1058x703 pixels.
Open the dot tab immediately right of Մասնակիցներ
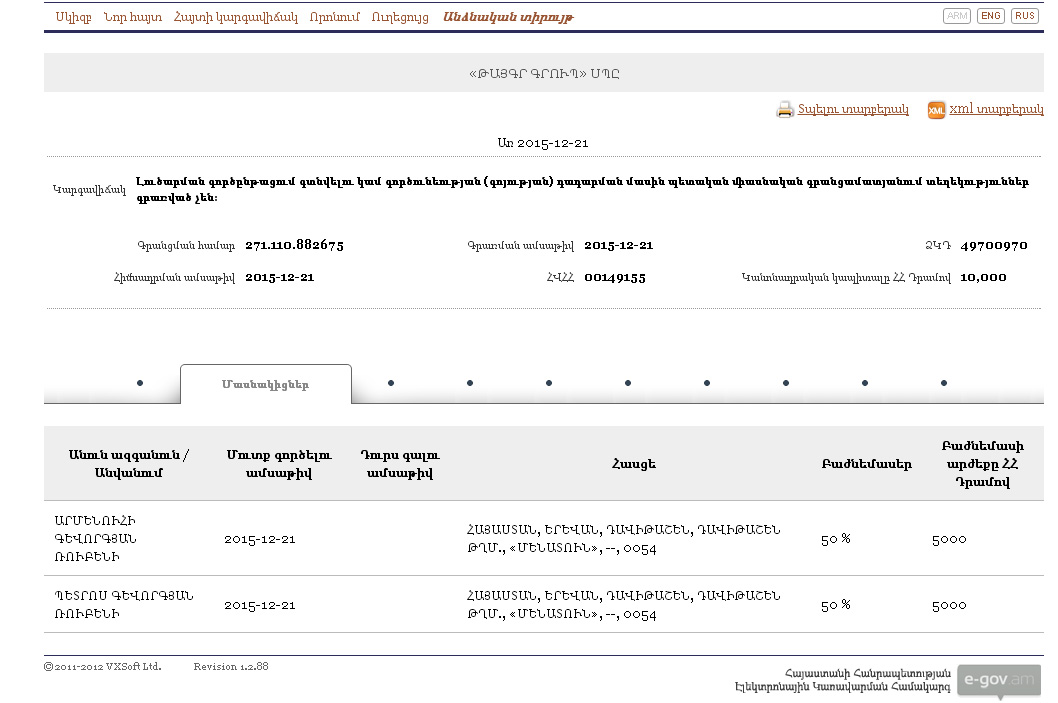391,383
